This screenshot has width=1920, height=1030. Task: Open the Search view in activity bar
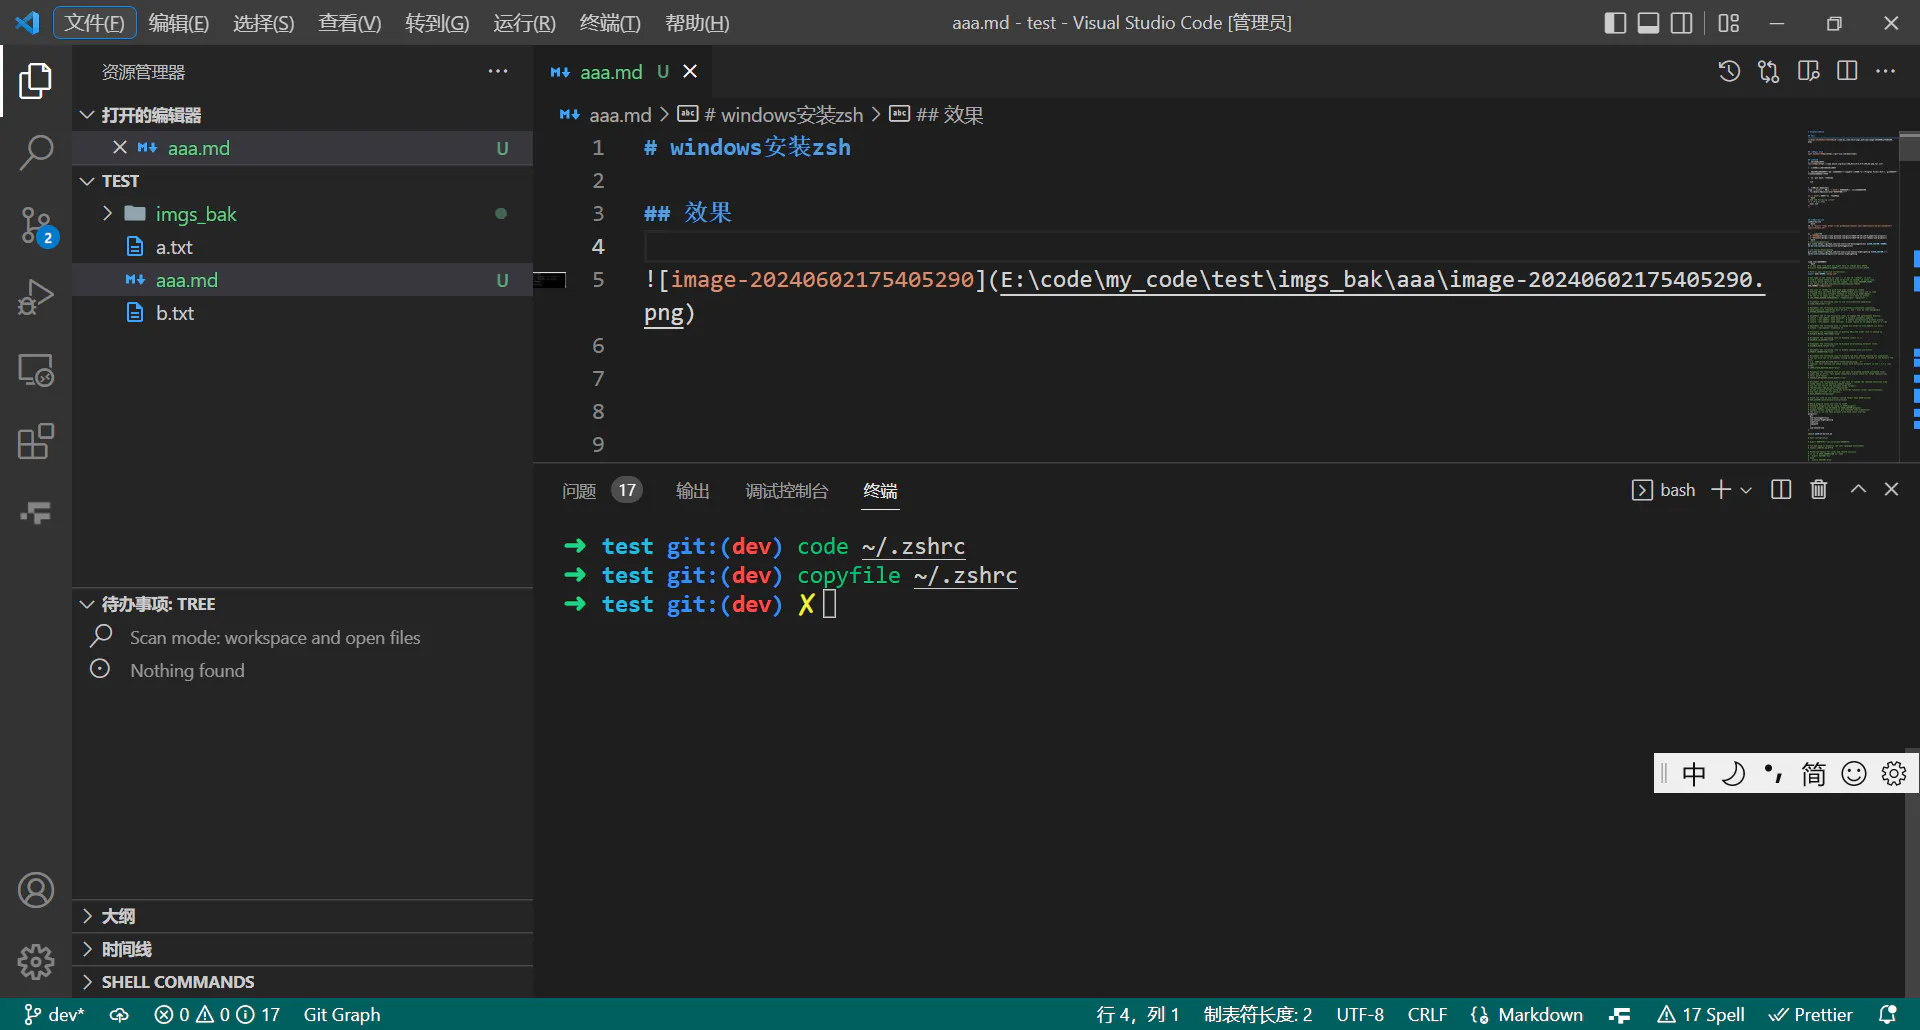pyautogui.click(x=36, y=153)
